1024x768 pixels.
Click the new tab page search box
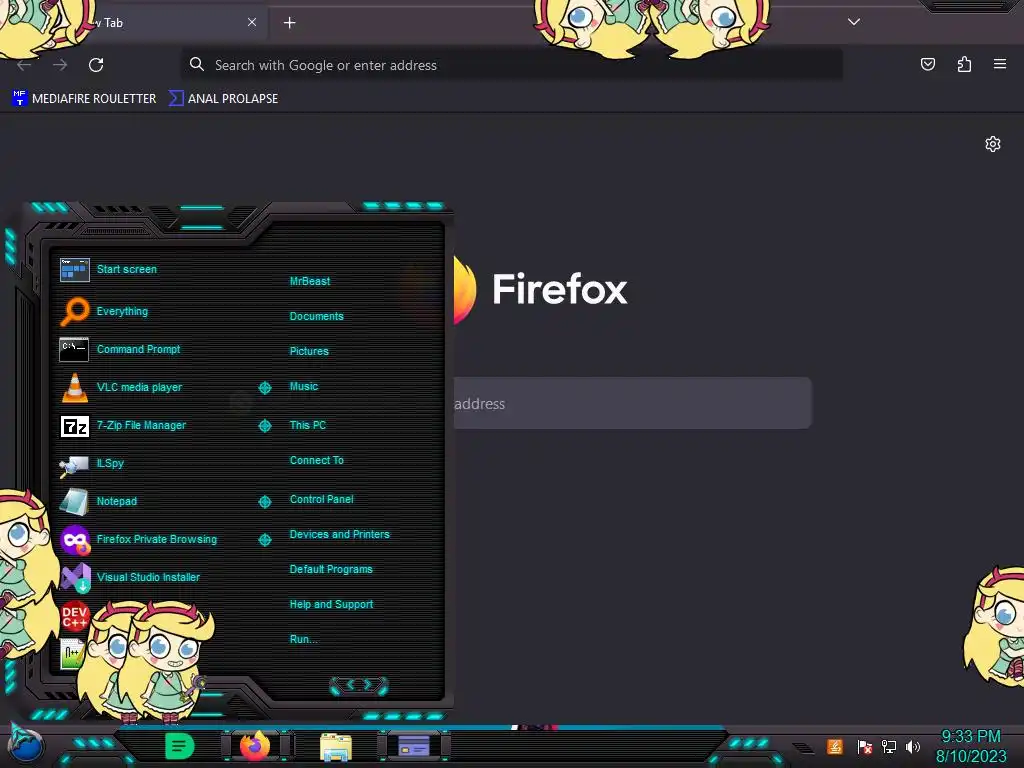click(x=632, y=403)
